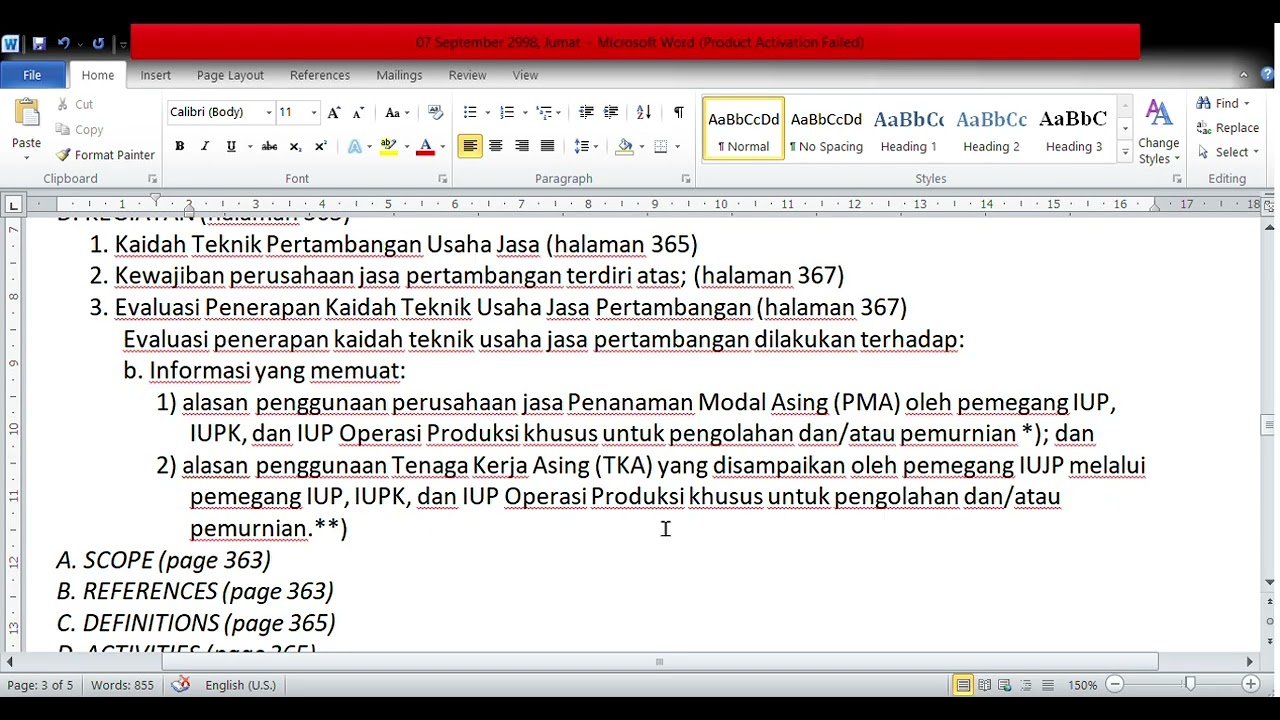Click Change Styles icon

pos(1159,114)
